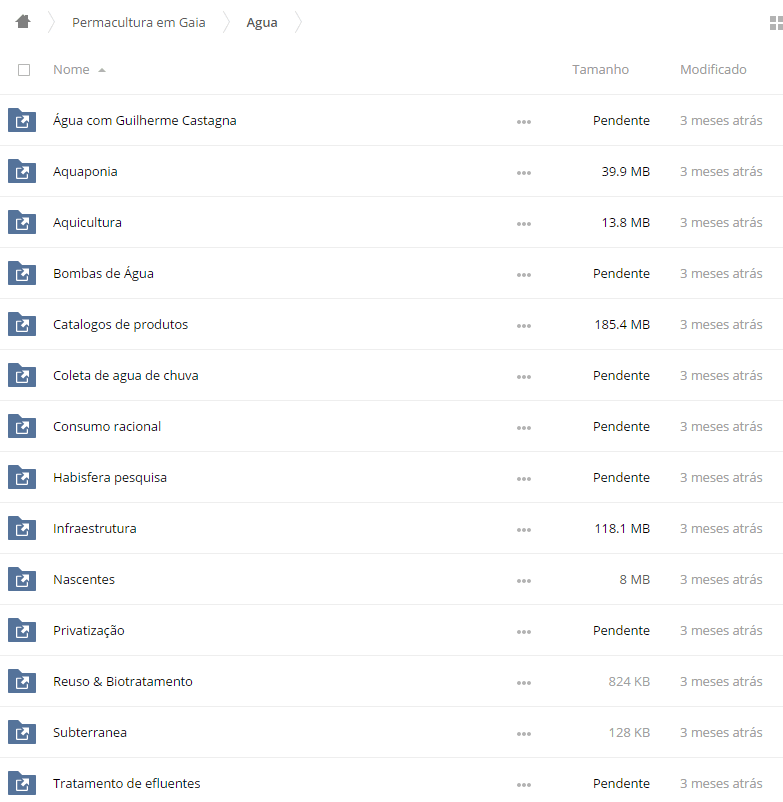The width and height of the screenshot is (783, 802).
Task: Tick the select-all files checkbox
Action: pyautogui.click(x=24, y=70)
